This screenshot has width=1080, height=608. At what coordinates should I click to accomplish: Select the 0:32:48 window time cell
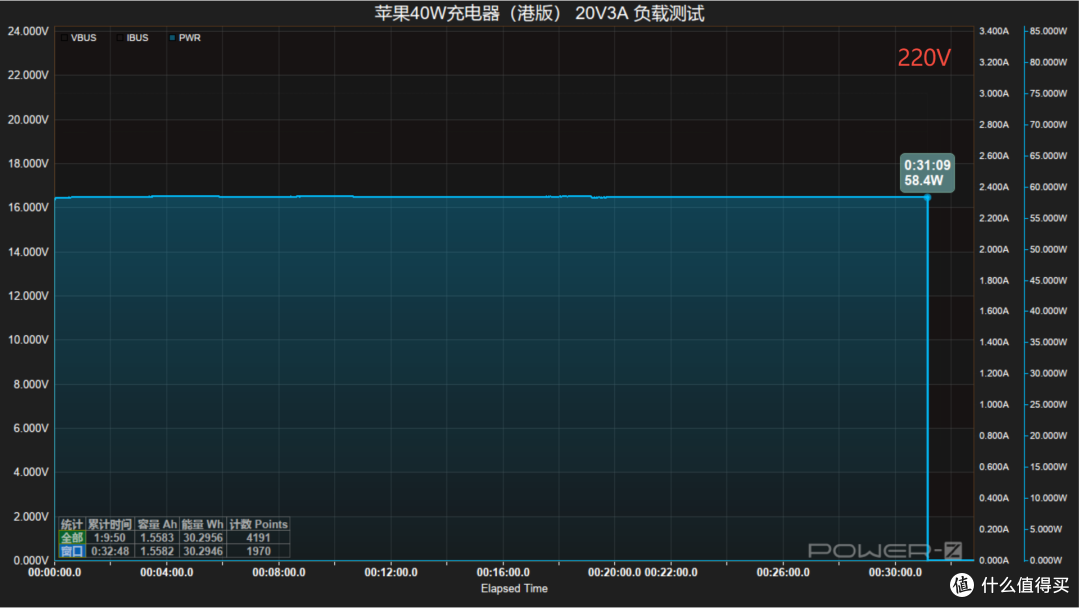click(110, 551)
